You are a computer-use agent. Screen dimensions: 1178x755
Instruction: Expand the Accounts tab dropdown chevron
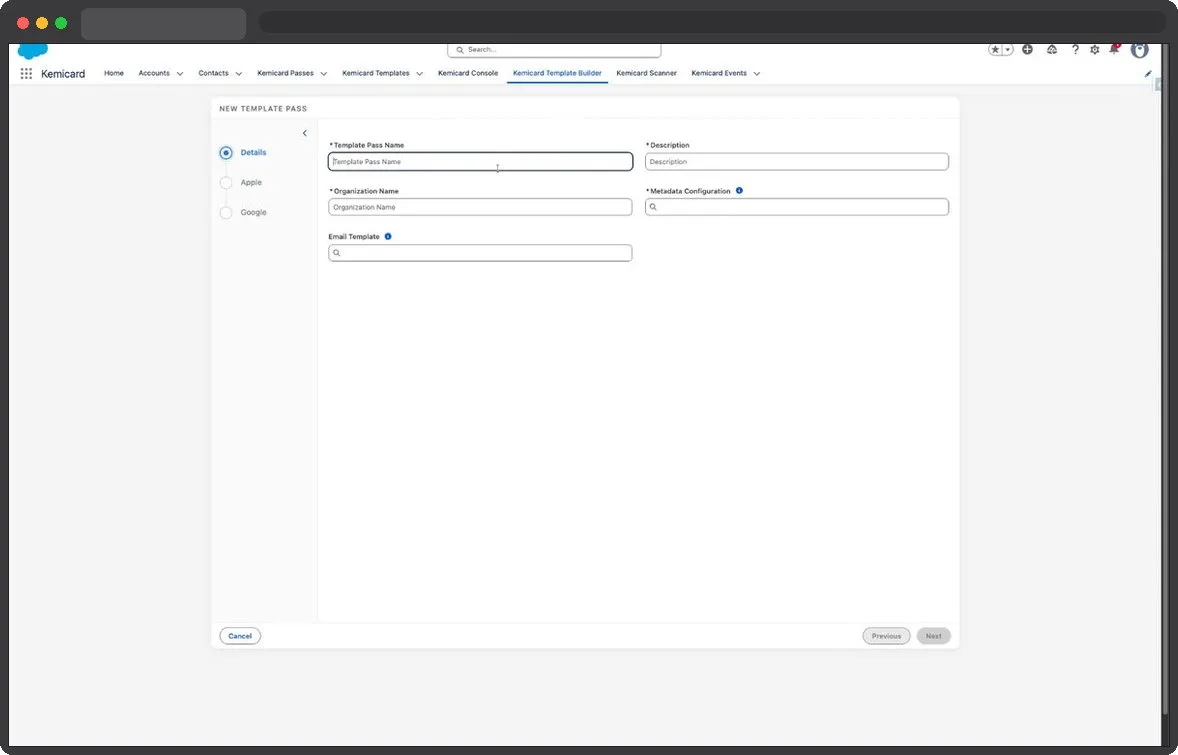pyautogui.click(x=180, y=74)
